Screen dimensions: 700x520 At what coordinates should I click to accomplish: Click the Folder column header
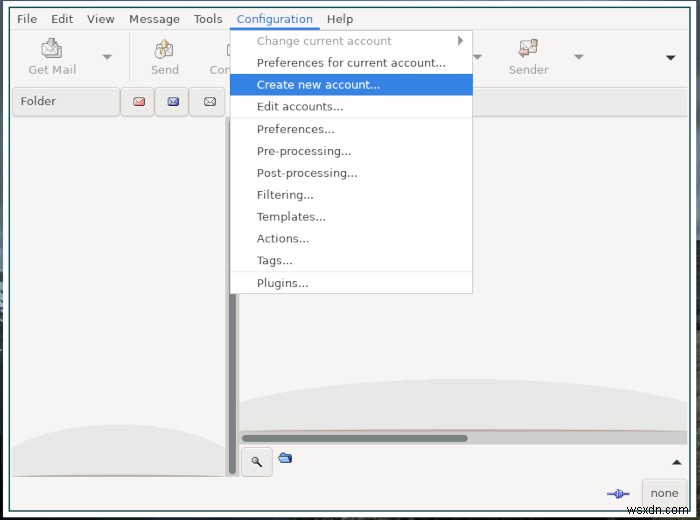coord(66,102)
